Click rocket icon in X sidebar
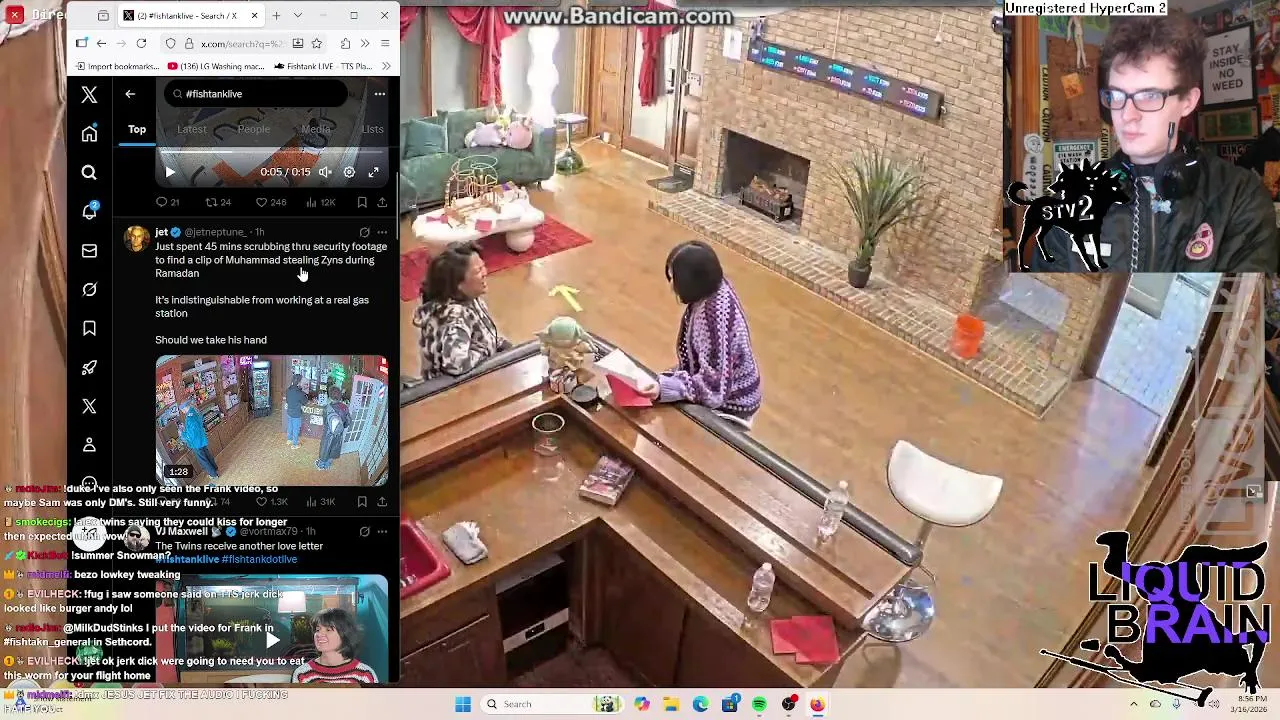Viewport: 1280px width, 720px height. point(89,367)
